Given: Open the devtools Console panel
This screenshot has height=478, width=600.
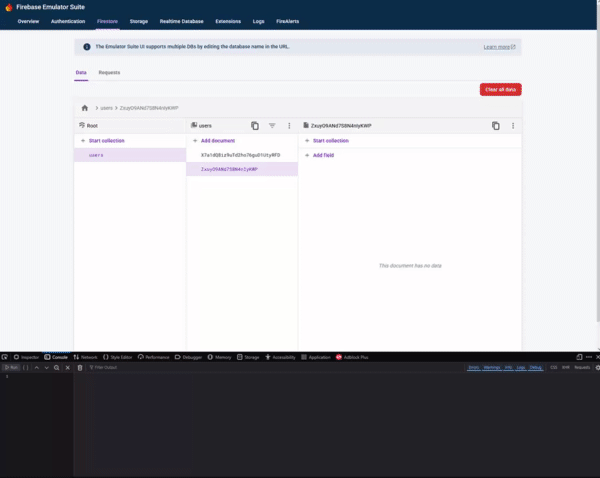Looking at the screenshot, I should tap(56, 357).
